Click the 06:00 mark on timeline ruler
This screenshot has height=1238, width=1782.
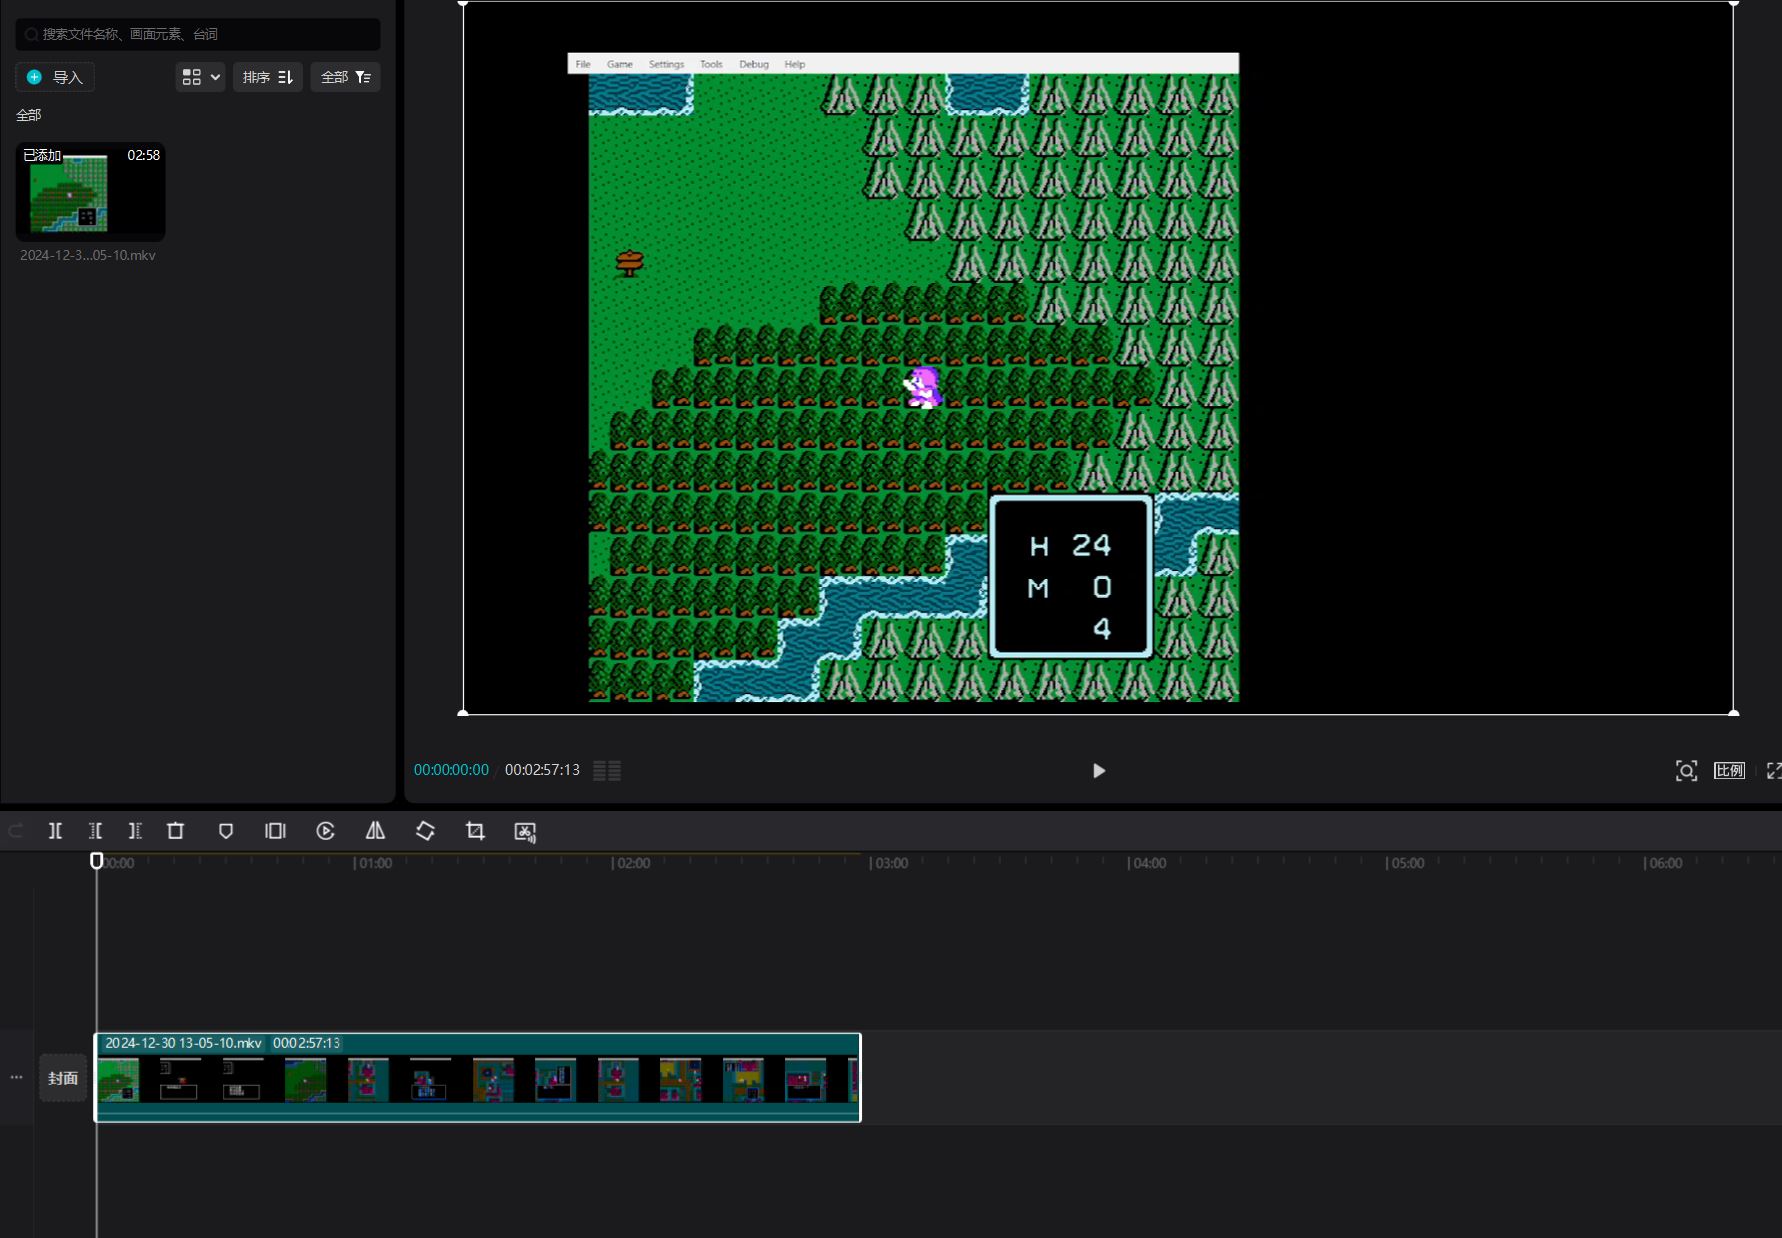(x=1665, y=863)
